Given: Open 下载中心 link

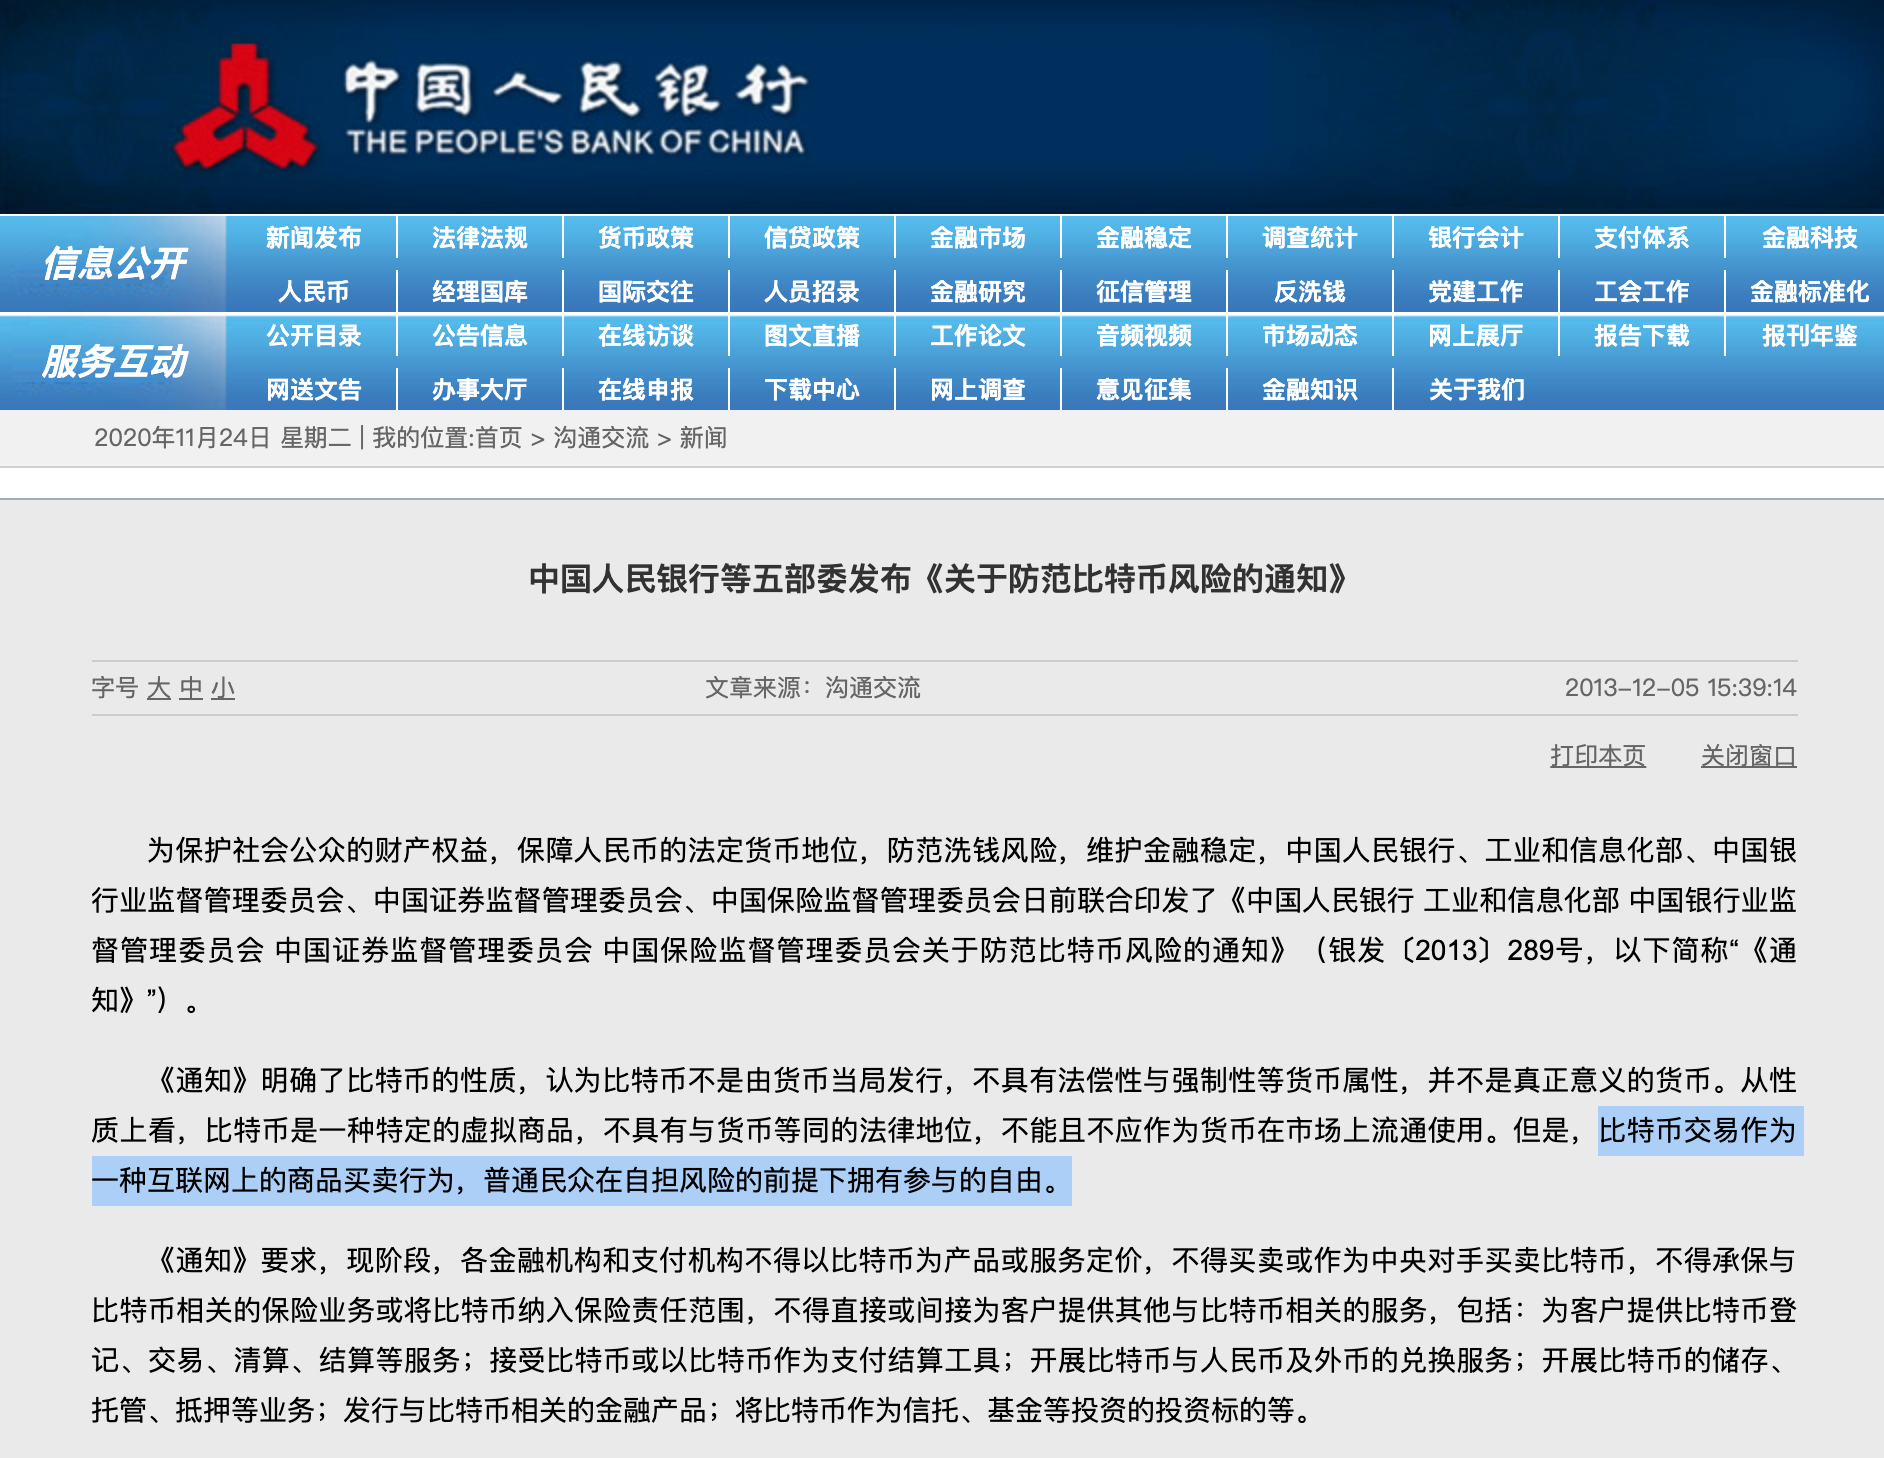Looking at the screenshot, I should [x=811, y=390].
